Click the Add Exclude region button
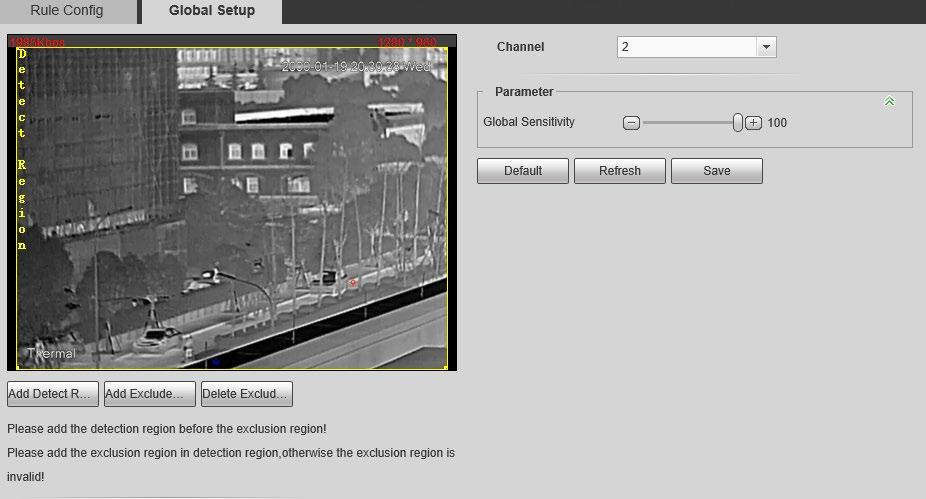Image resolution: width=926 pixels, height=499 pixels. [149, 394]
